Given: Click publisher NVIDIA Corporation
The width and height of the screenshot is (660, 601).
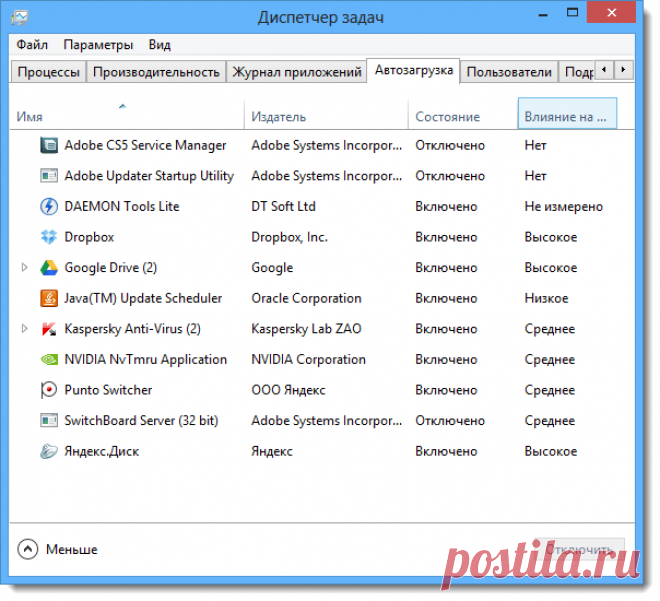Looking at the screenshot, I should [309, 359].
